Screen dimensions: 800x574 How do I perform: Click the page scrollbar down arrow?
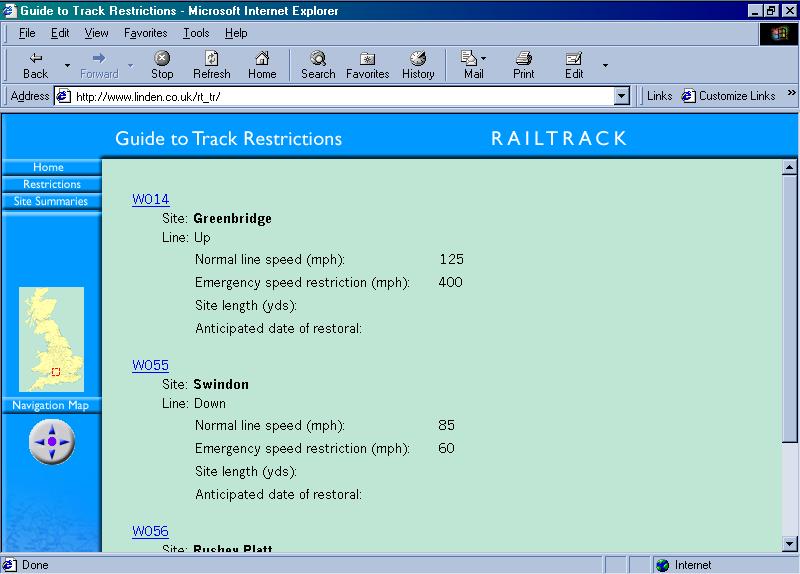[789, 544]
